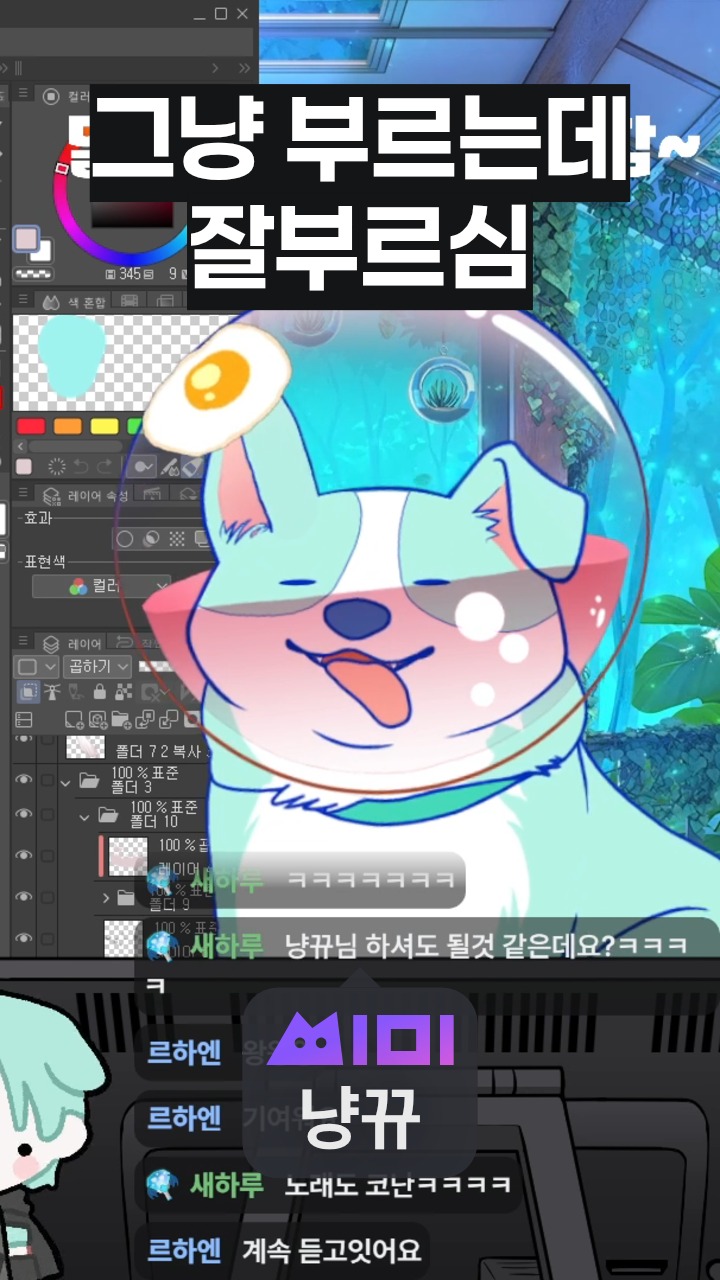Open Layer panel hamburger menu icon
This screenshot has width=720, height=1280.
(x=21, y=643)
